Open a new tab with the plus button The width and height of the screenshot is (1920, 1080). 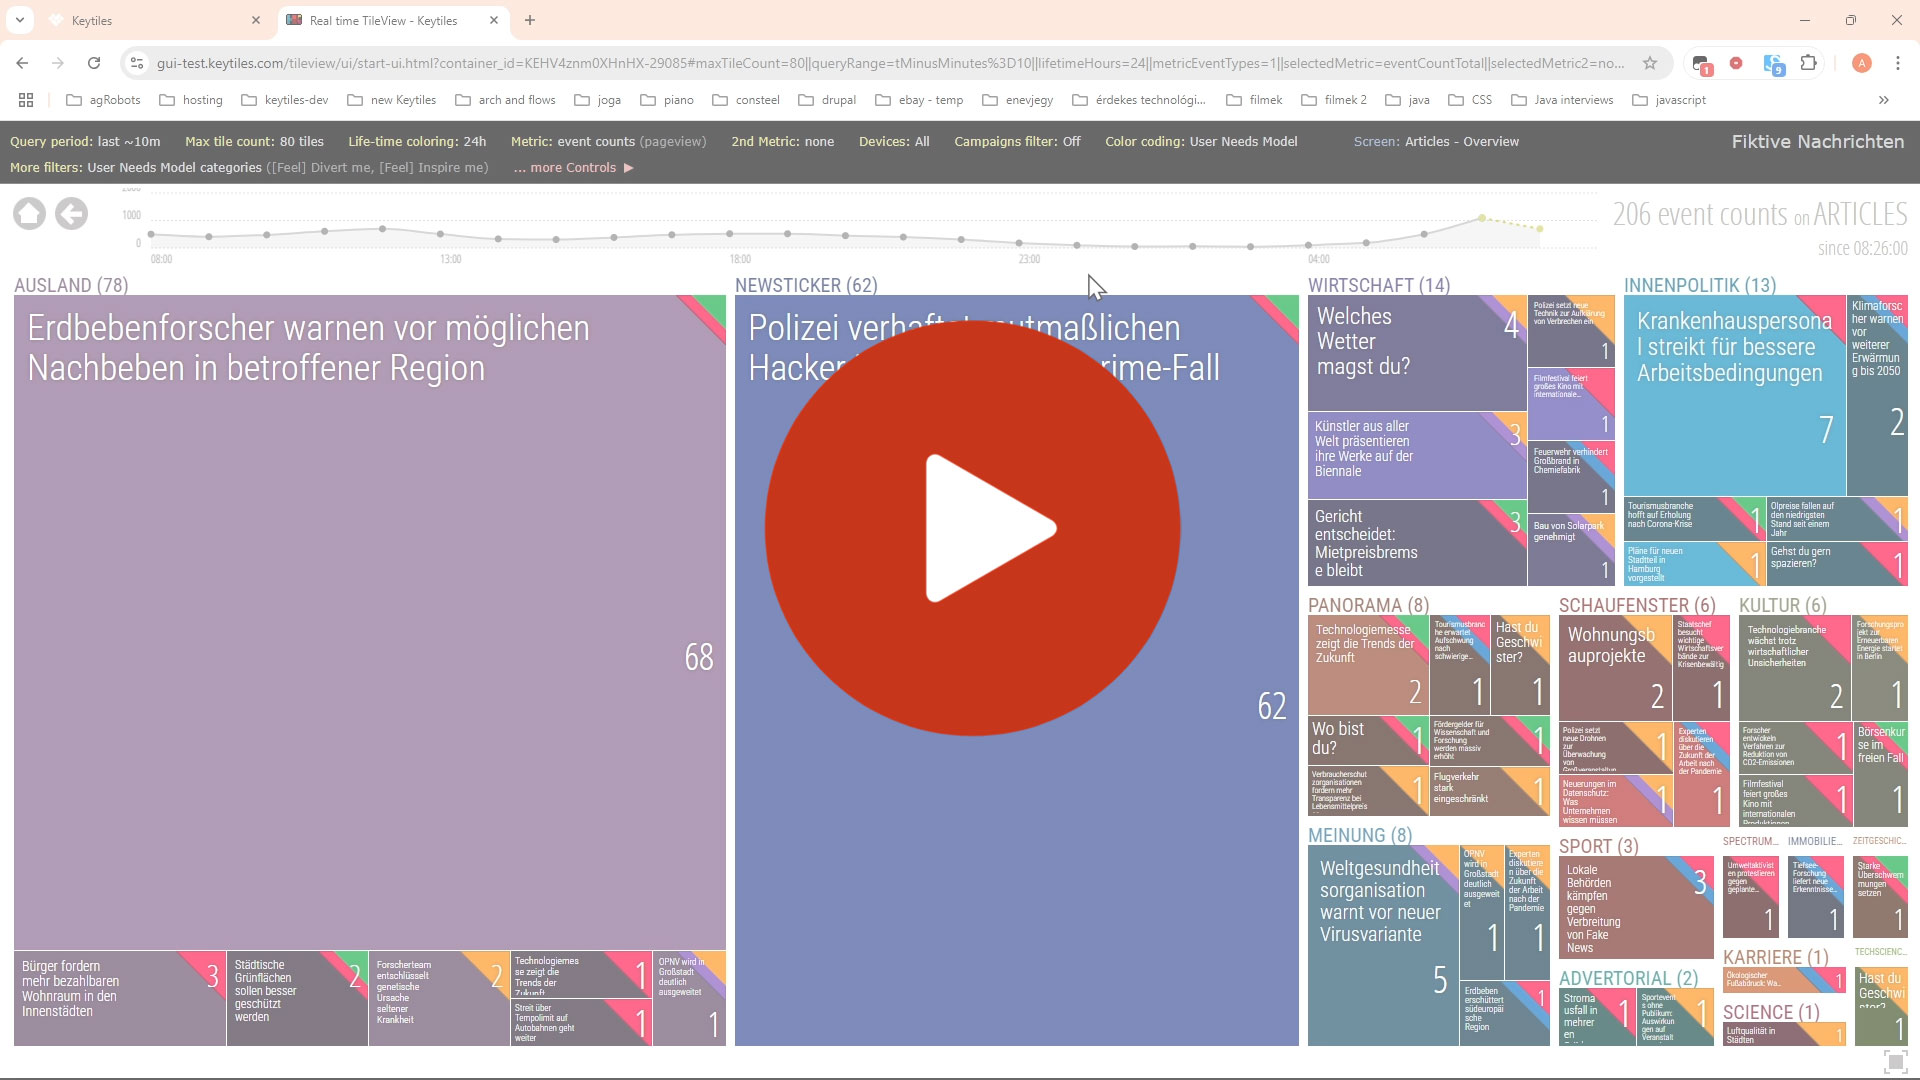point(530,20)
